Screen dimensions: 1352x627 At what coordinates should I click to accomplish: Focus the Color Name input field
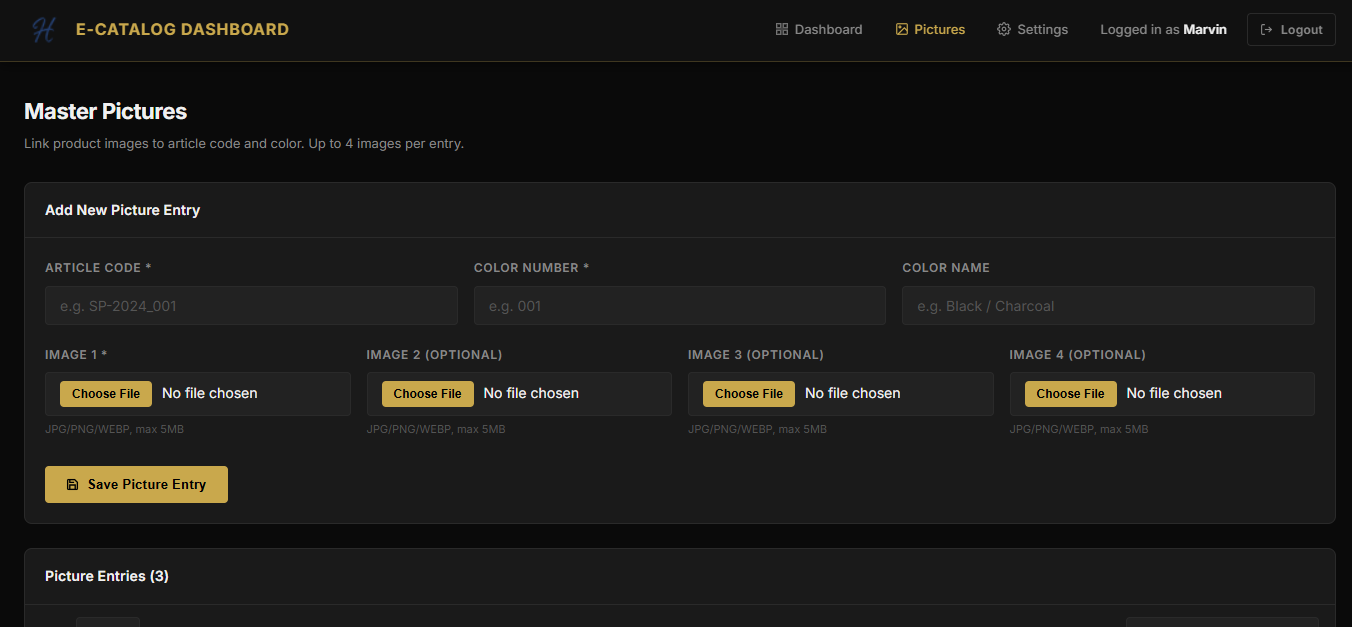1108,306
